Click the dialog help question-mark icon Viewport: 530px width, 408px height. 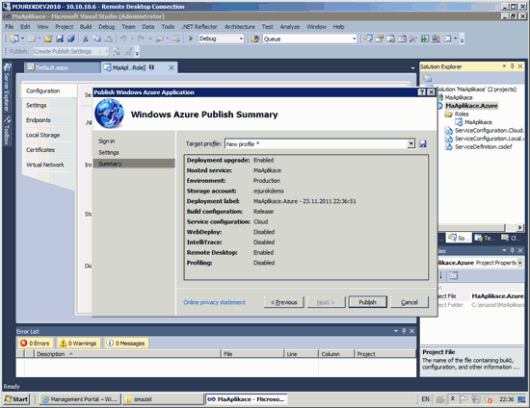coord(421,92)
